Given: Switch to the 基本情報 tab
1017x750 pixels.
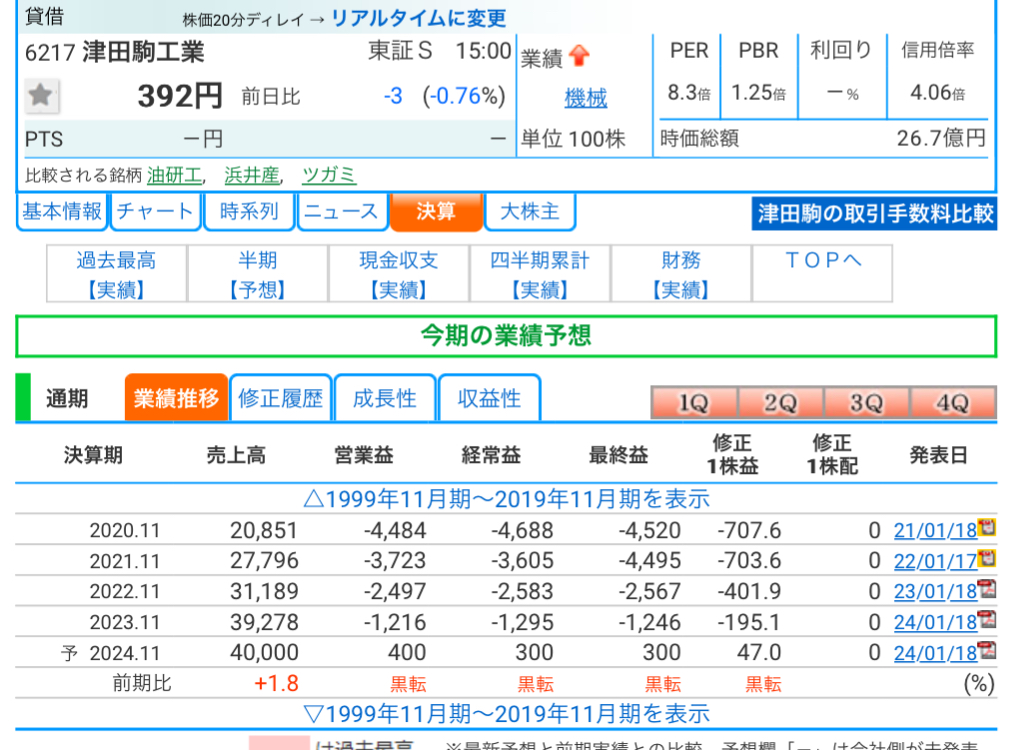Looking at the screenshot, I should (62, 212).
